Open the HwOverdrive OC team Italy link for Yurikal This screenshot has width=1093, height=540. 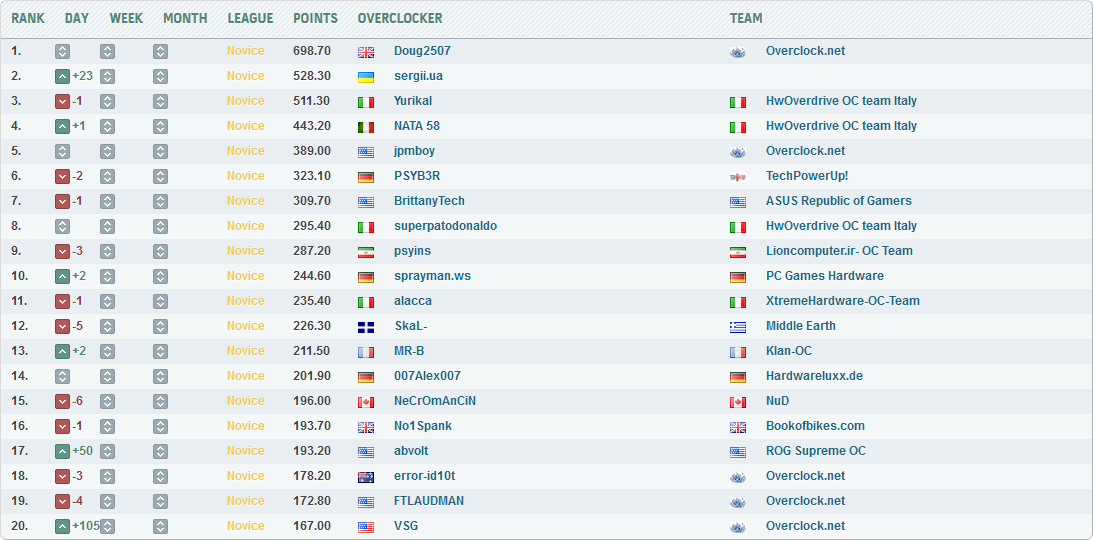841,101
